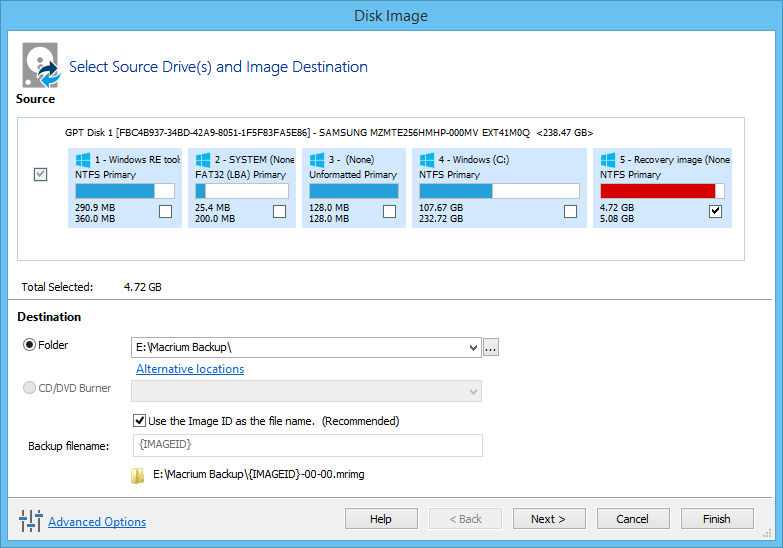Click the Windows logo on partition 4 Windows (C:)
The width and height of the screenshot is (783, 548).
427,160
